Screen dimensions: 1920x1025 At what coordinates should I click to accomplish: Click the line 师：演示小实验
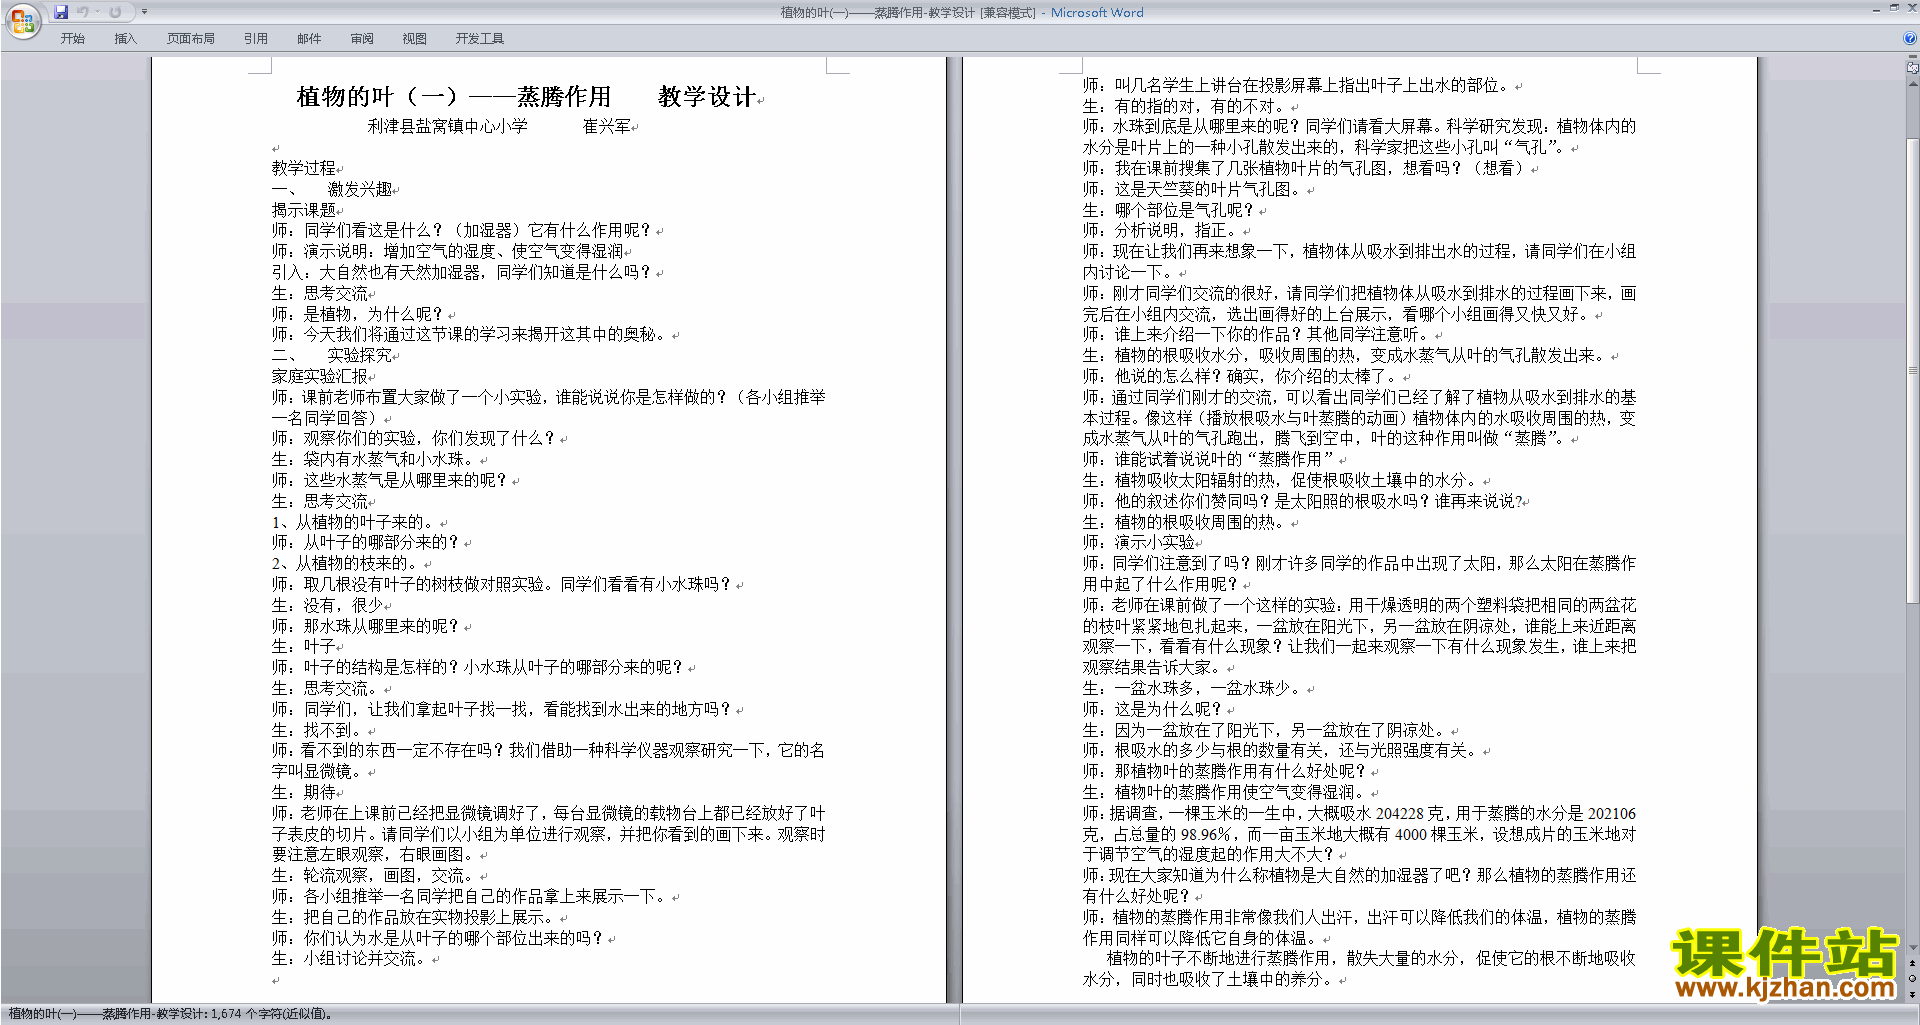1139,542
